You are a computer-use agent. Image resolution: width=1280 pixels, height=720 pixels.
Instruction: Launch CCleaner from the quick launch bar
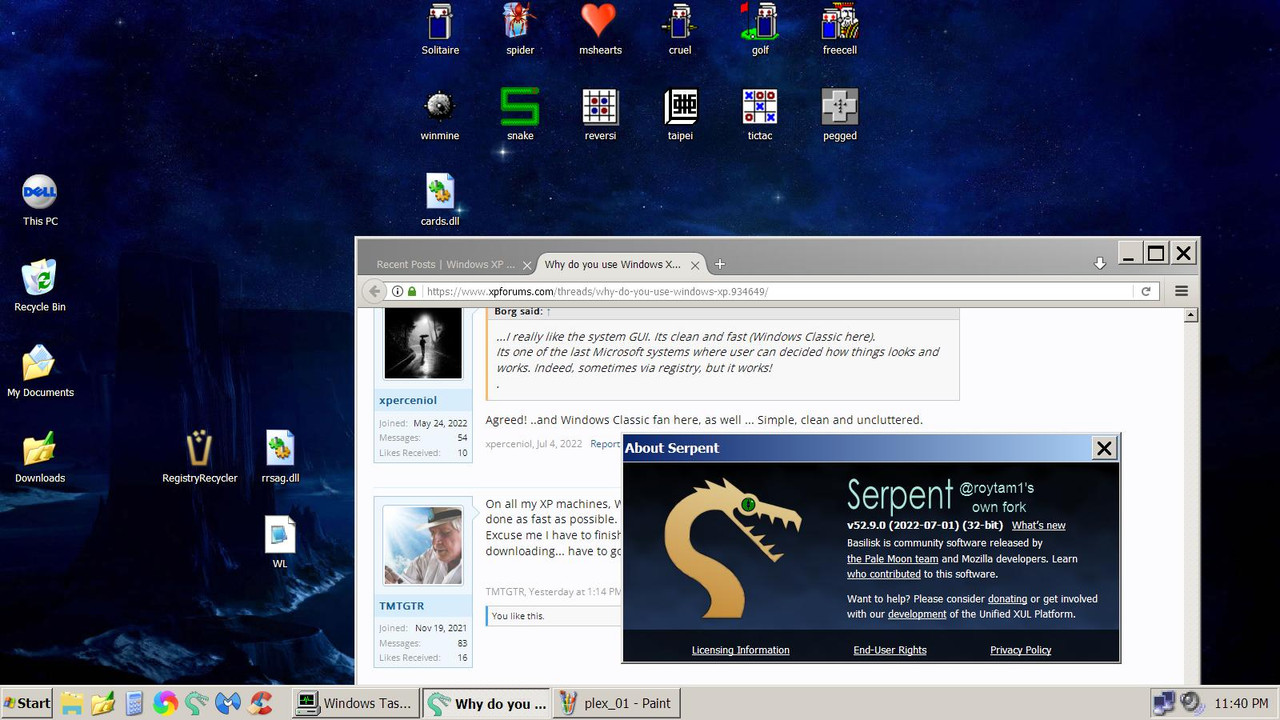pos(261,703)
